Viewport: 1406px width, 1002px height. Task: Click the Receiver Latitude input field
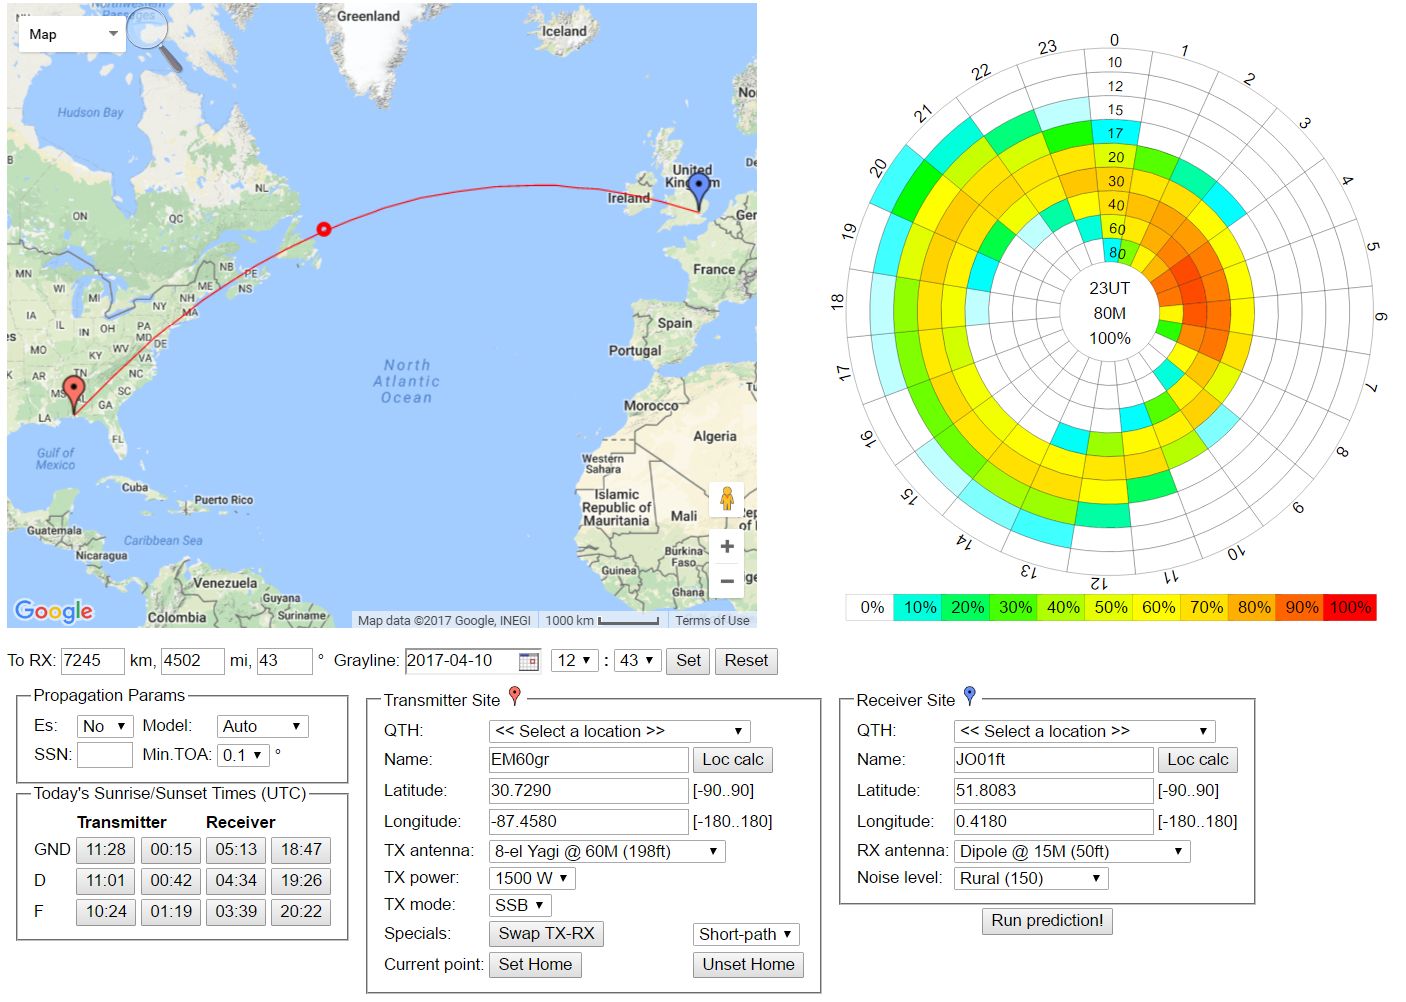(1053, 791)
